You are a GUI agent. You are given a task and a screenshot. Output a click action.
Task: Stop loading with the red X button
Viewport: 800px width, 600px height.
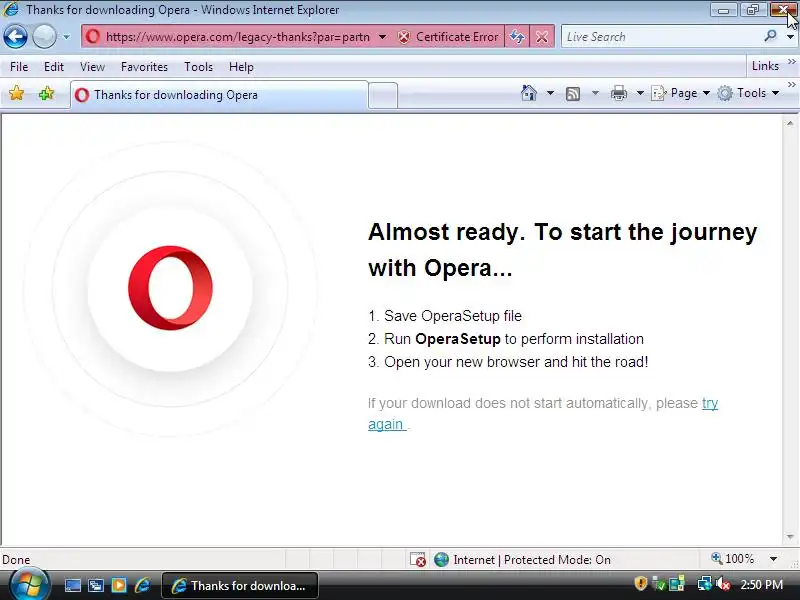[542, 37]
